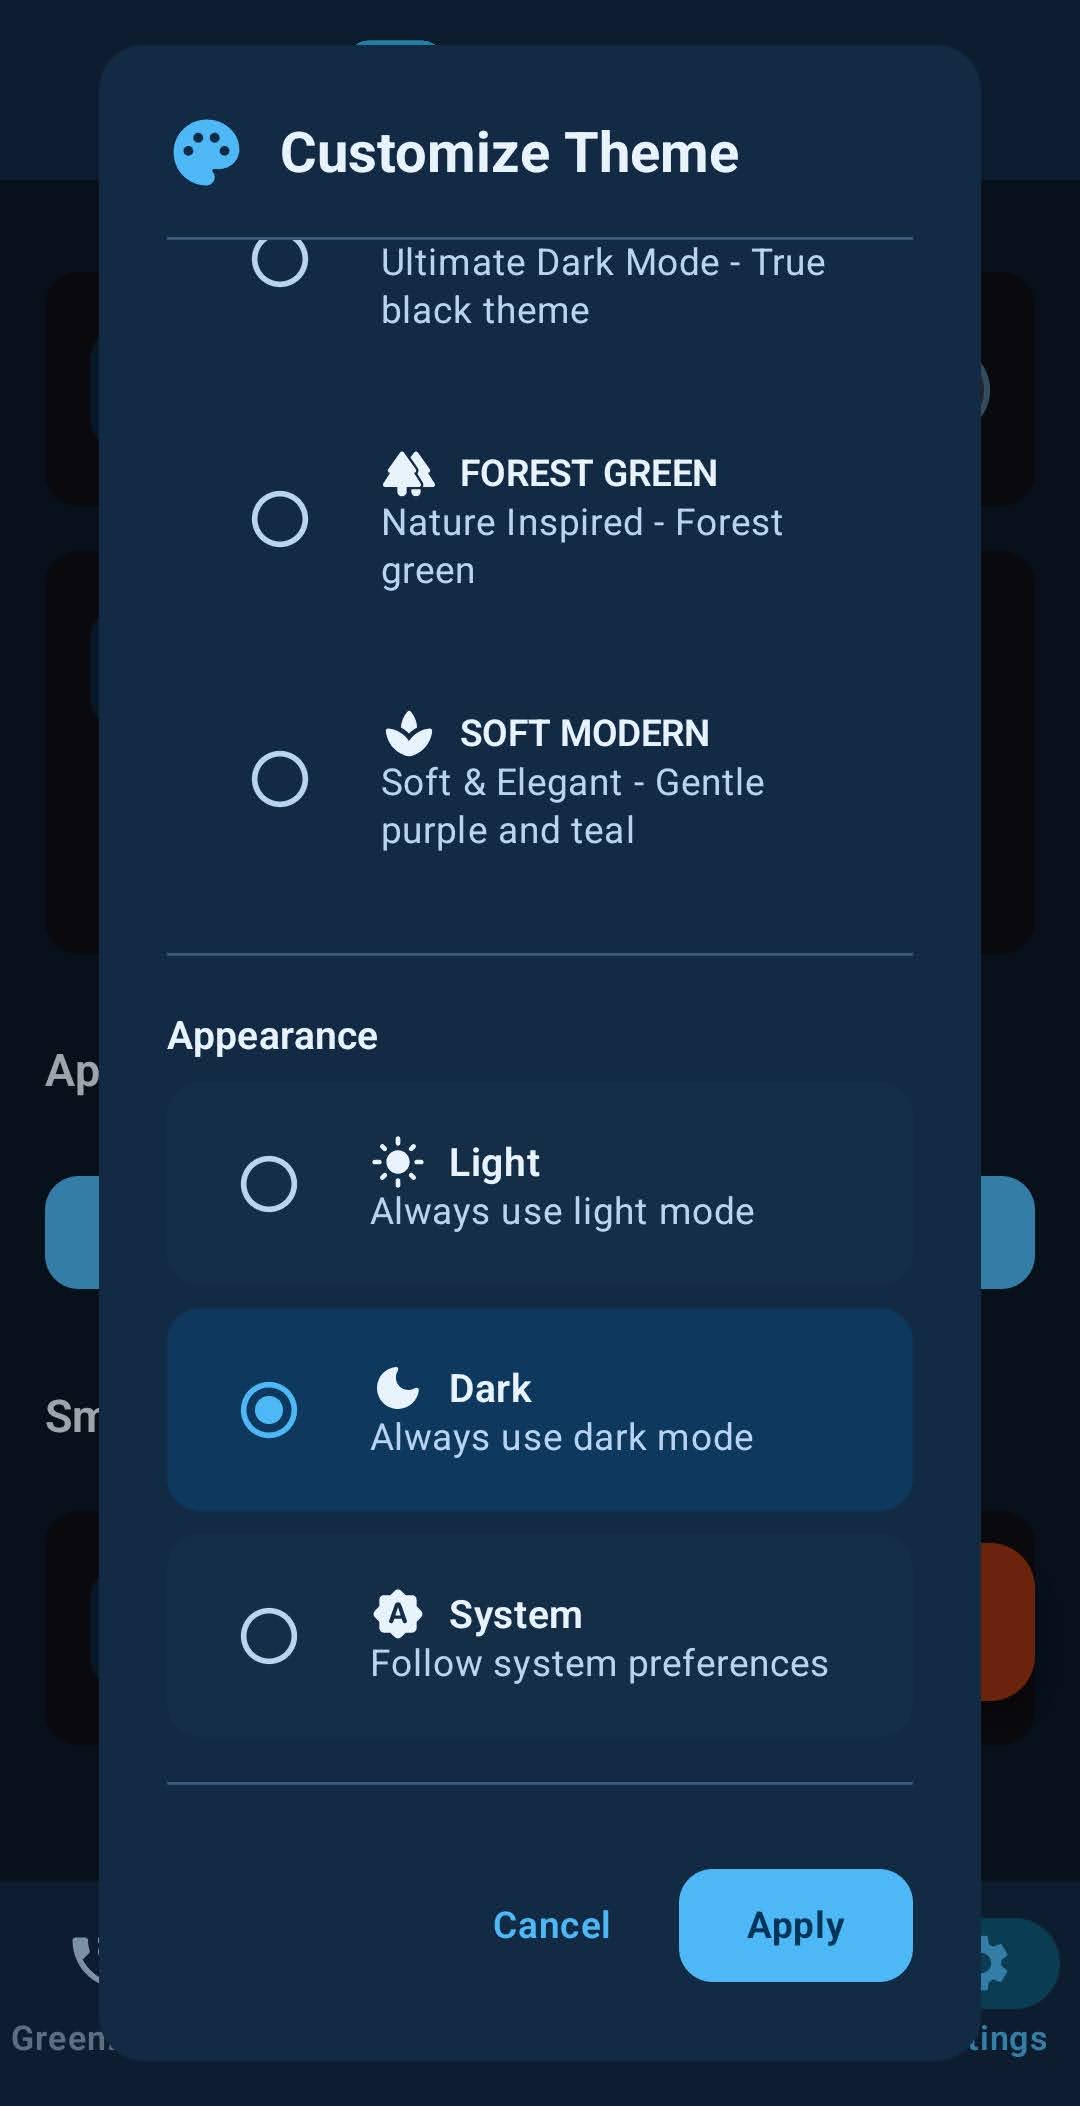Select the Soft Modern theme radio button

click(281, 777)
